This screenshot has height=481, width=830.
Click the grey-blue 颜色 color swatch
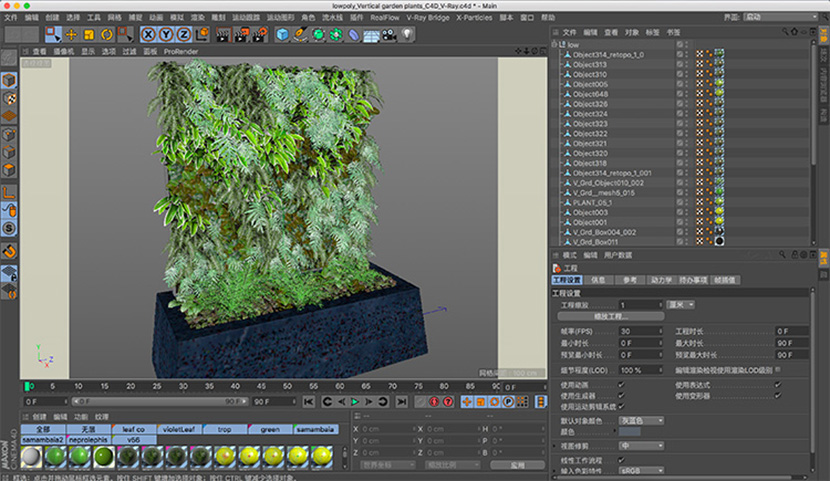point(629,432)
